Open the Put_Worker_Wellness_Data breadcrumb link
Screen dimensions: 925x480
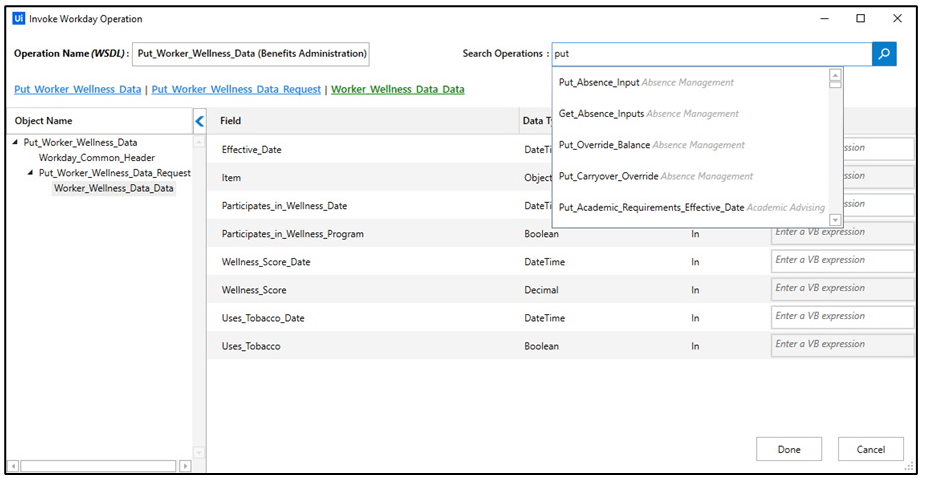coord(77,89)
